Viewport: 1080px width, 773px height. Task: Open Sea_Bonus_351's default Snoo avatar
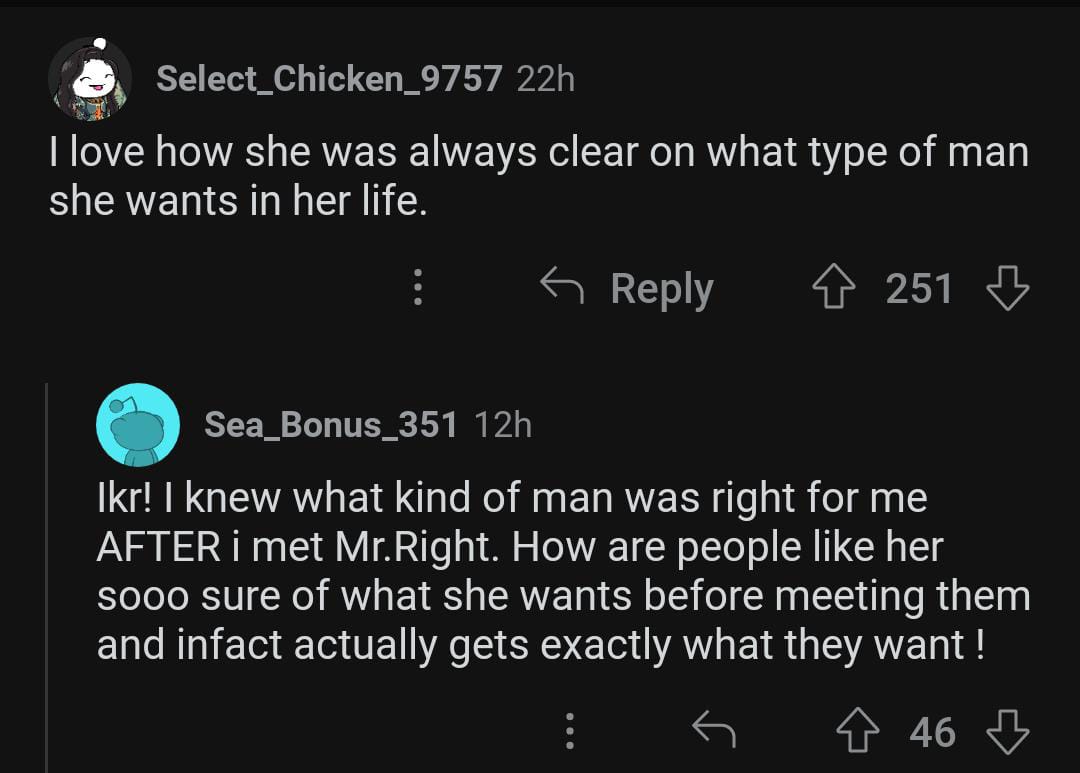click(138, 424)
